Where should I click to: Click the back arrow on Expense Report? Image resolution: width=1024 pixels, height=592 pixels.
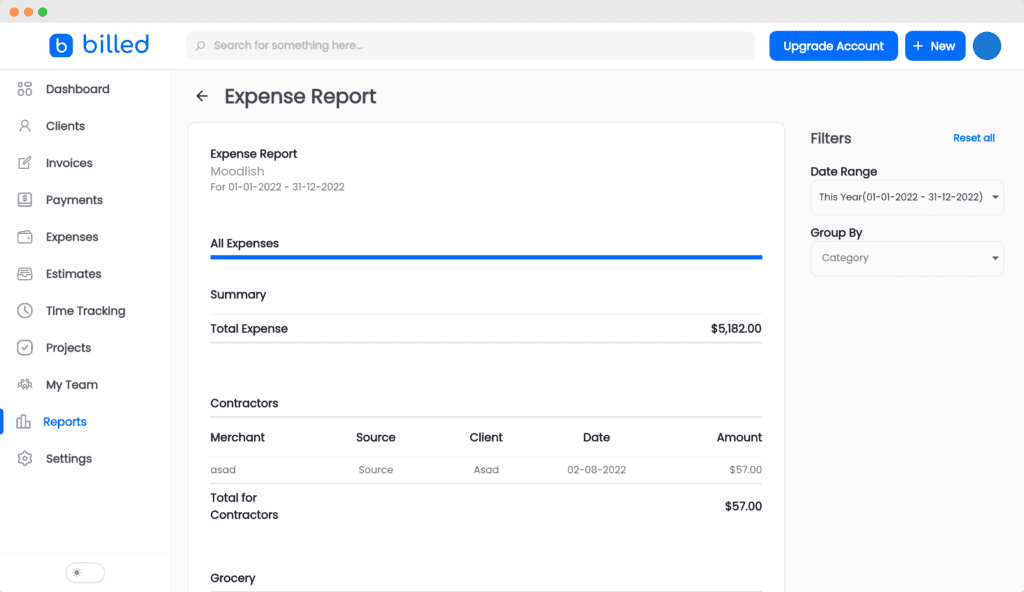pos(201,95)
